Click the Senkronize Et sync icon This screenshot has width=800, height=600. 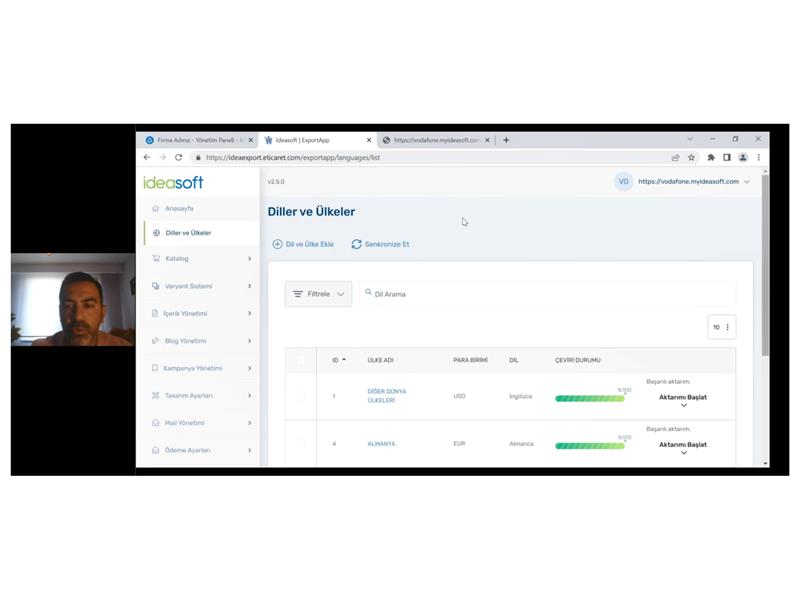pos(356,244)
